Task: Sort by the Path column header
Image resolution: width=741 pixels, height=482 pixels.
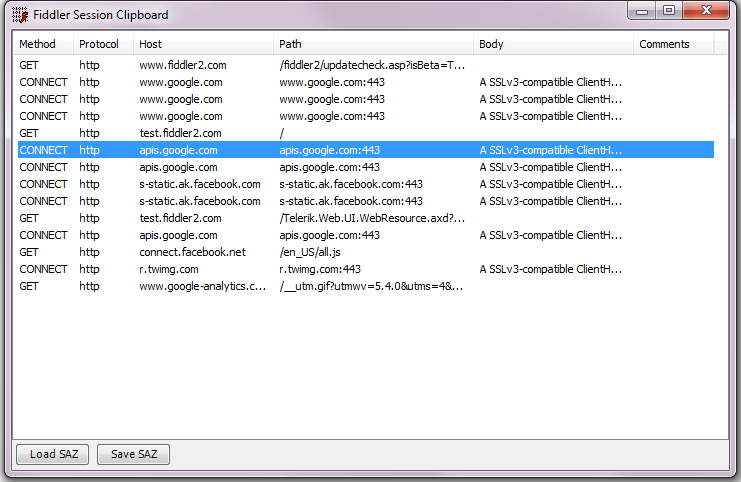Action: 373,44
